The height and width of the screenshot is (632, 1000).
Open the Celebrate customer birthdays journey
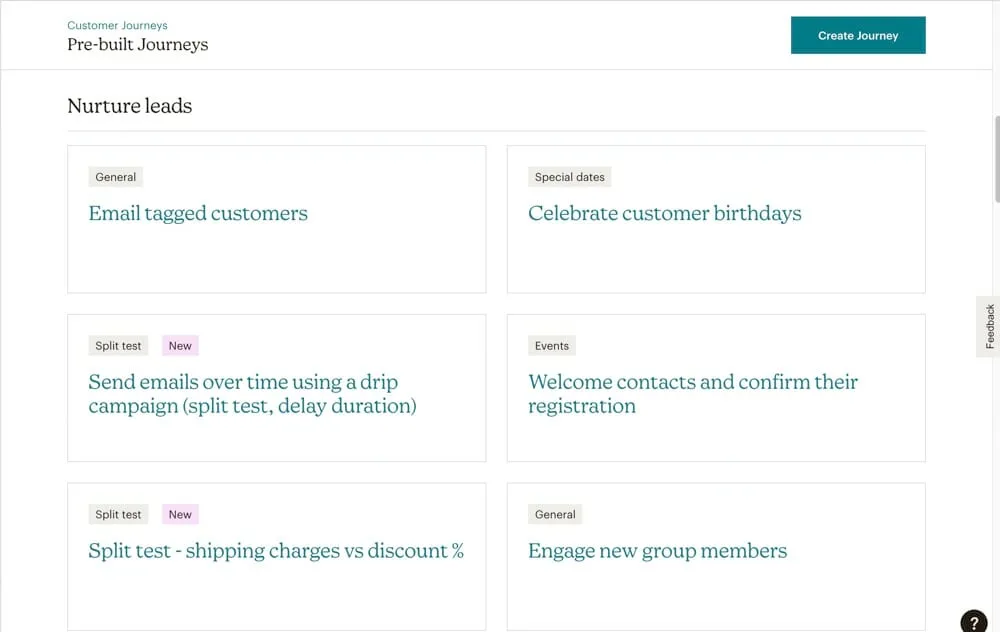(x=664, y=213)
